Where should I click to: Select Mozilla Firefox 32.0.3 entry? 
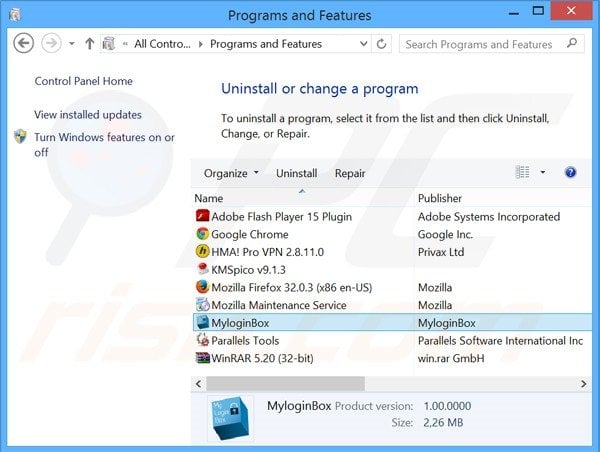(x=292, y=287)
